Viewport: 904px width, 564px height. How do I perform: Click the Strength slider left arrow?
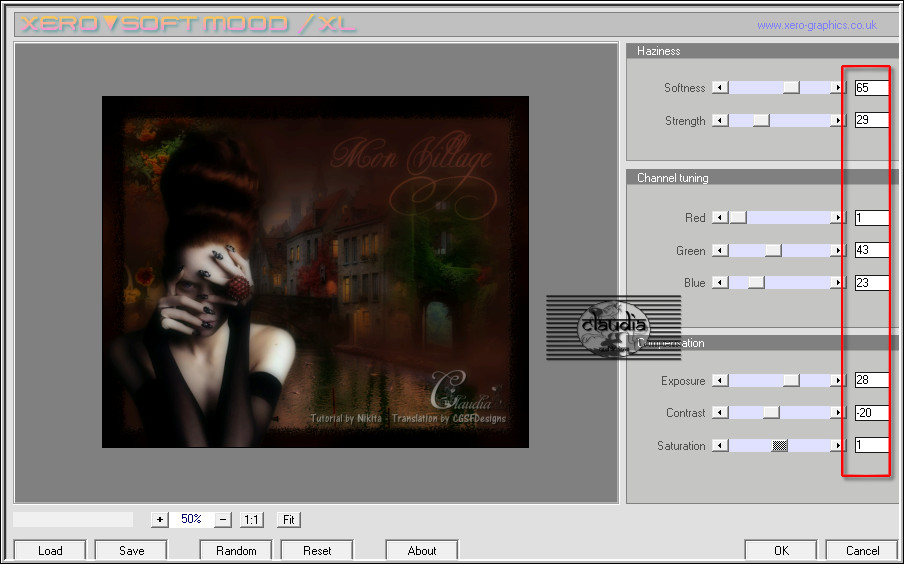720,121
